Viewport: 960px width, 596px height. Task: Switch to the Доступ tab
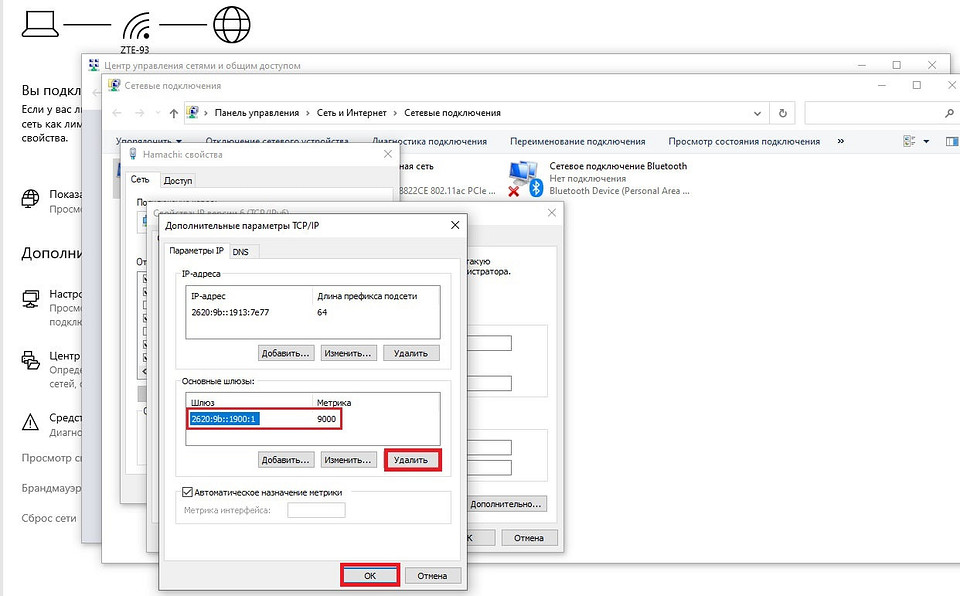tap(178, 180)
